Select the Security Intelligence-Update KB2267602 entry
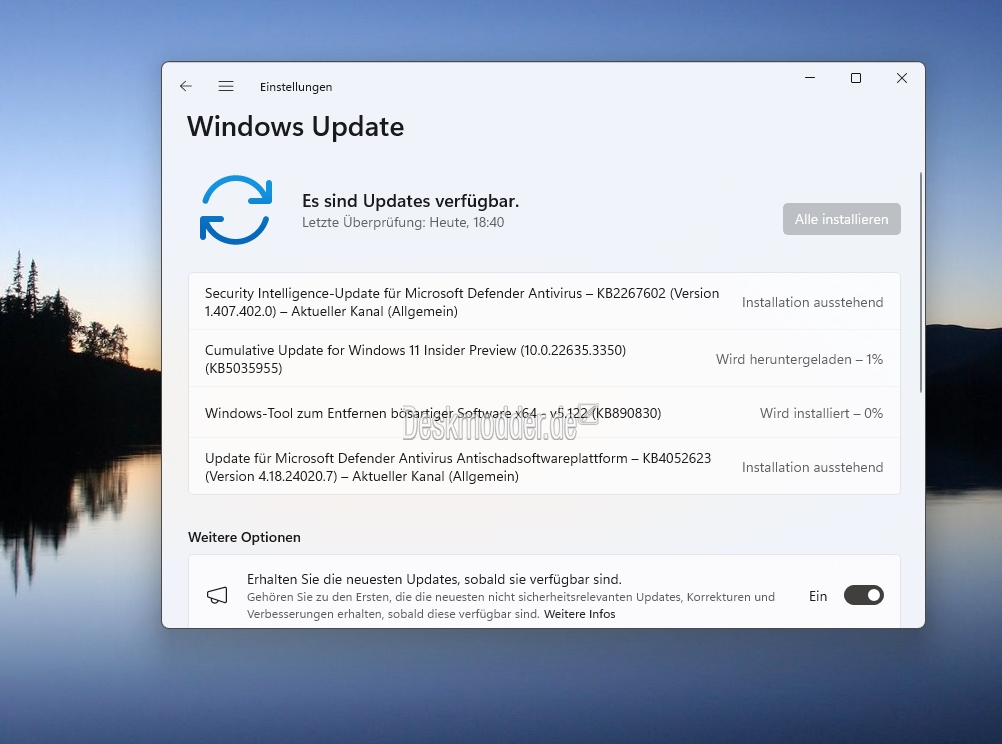 pyautogui.click(x=544, y=302)
